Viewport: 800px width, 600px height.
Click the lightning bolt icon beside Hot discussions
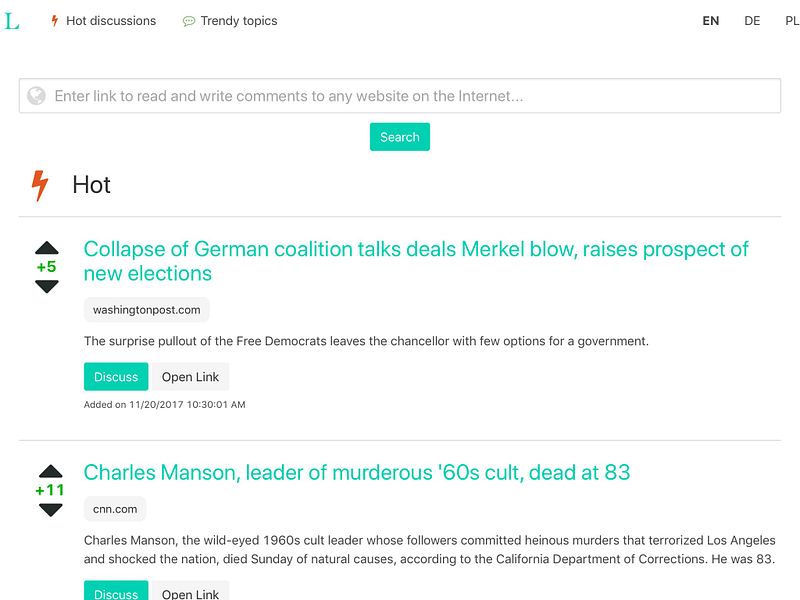[x=55, y=21]
